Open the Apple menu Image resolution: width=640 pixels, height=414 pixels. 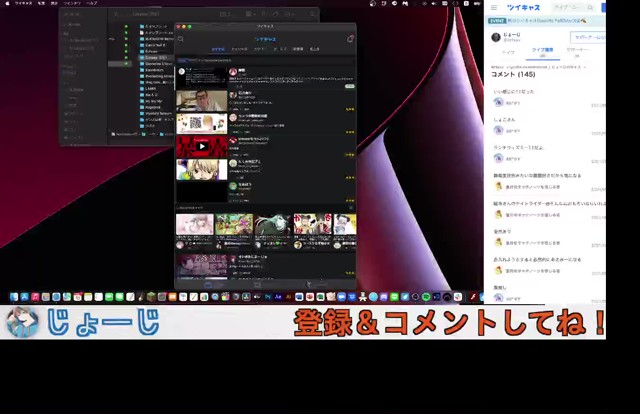pos(7,3)
